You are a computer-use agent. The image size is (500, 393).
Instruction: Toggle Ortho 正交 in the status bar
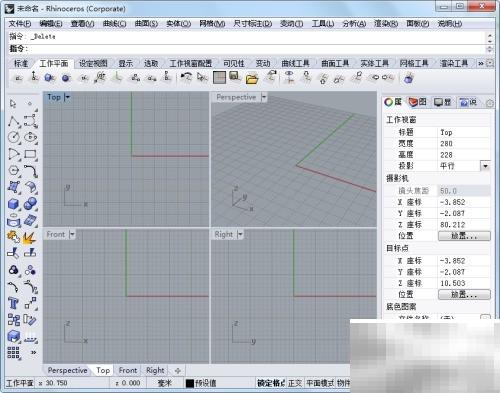coord(295,383)
